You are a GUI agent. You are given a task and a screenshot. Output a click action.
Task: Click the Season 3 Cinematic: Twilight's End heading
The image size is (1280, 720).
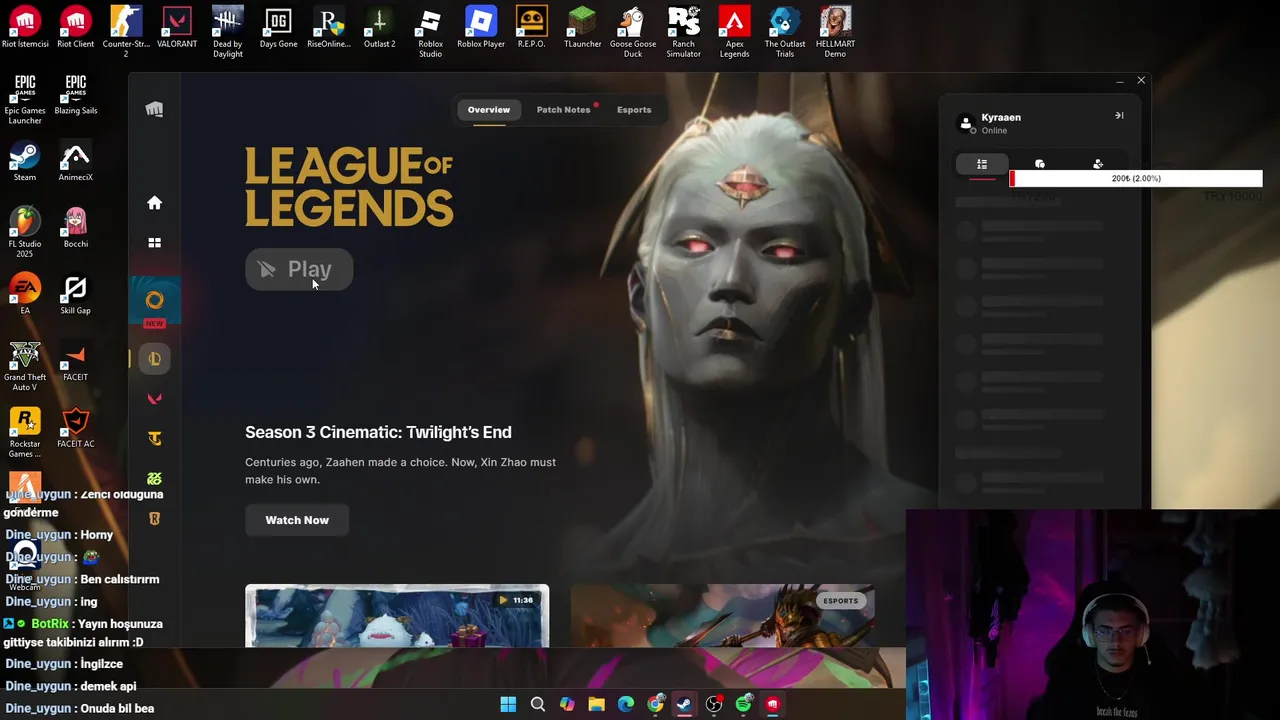pyautogui.click(x=378, y=432)
